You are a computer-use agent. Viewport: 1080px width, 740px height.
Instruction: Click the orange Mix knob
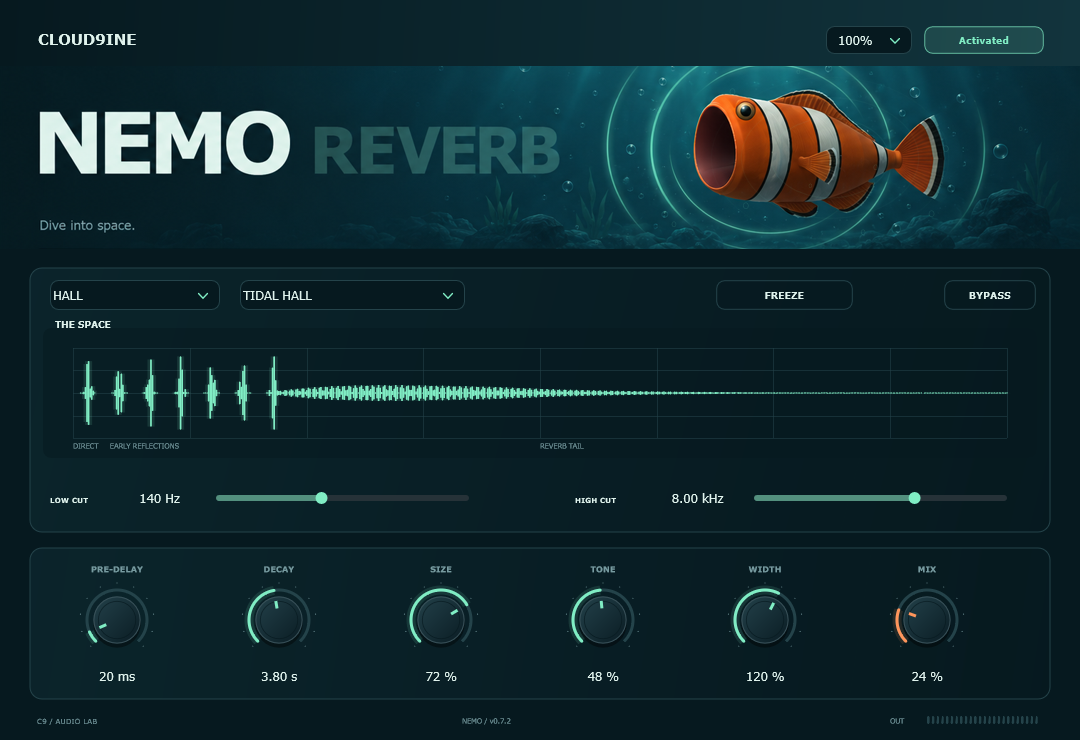[926, 618]
